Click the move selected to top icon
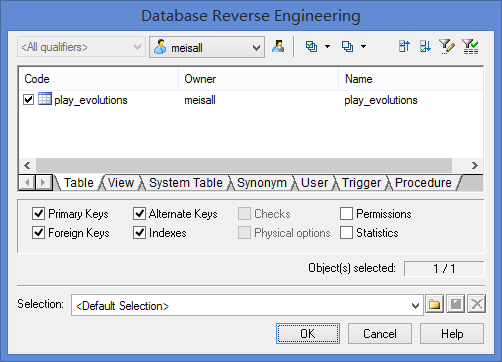 tap(404, 46)
